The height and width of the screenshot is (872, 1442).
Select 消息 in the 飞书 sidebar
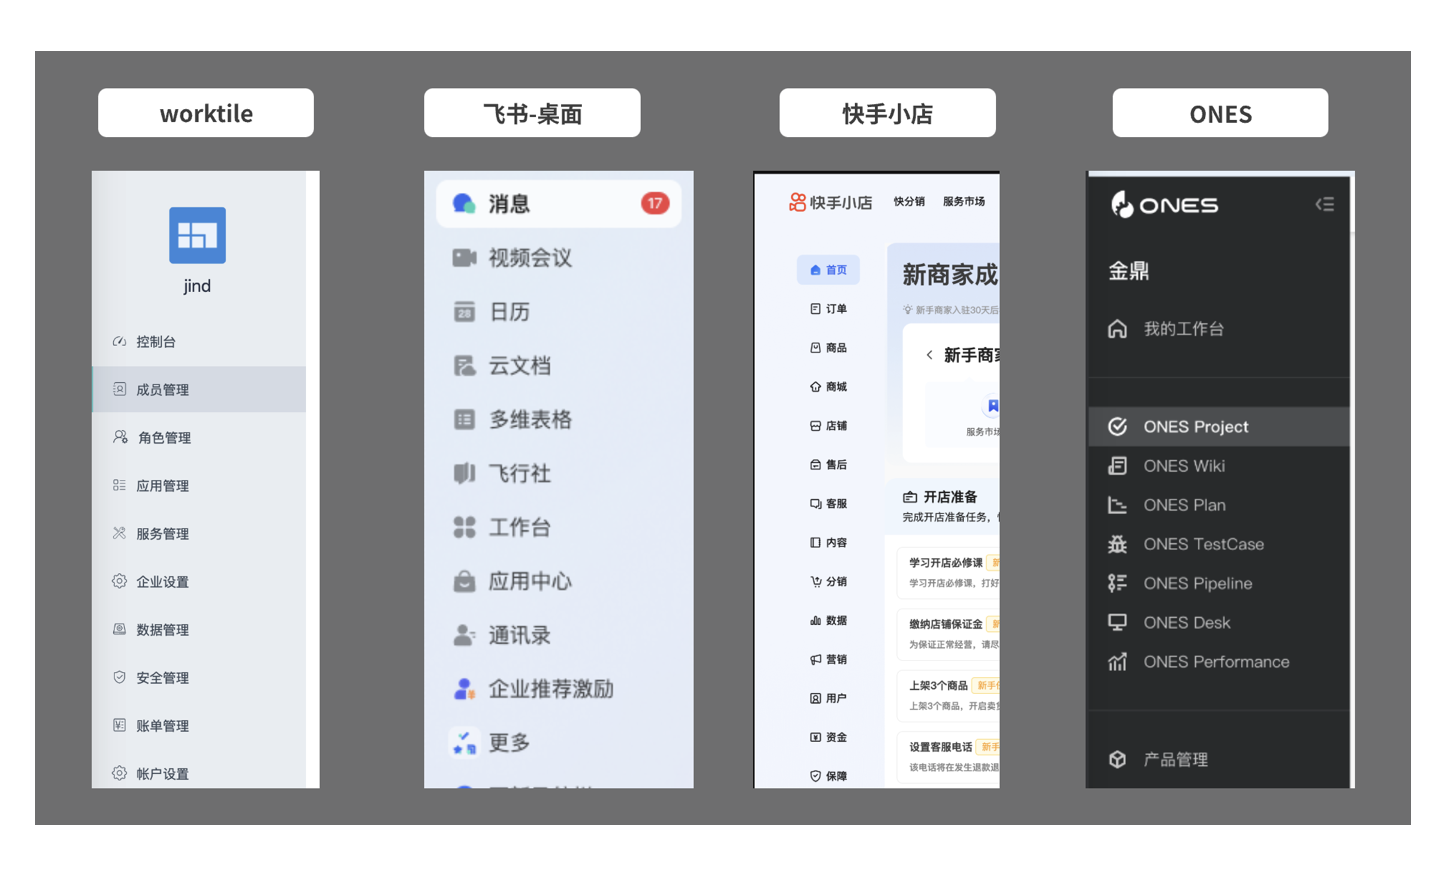point(509,204)
